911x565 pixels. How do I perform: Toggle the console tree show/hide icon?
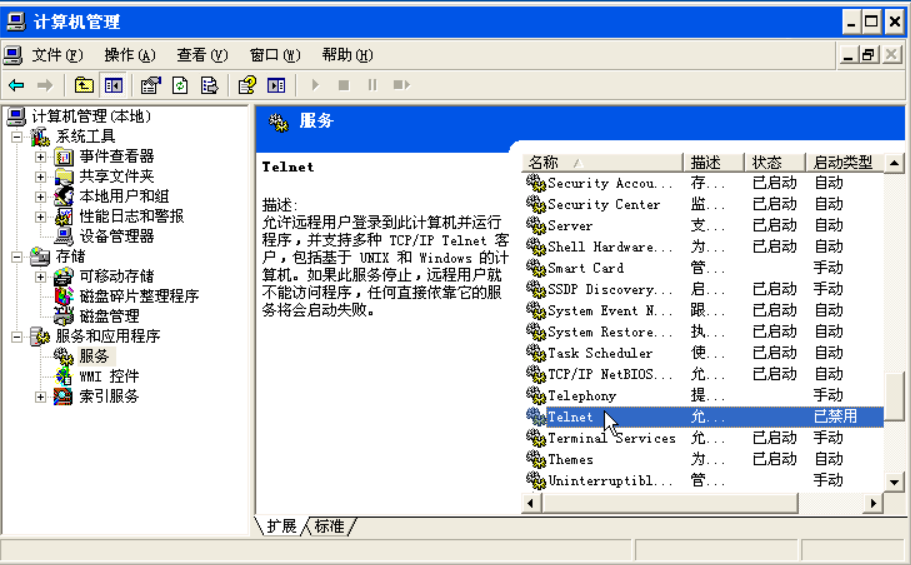tap(113, 85)
